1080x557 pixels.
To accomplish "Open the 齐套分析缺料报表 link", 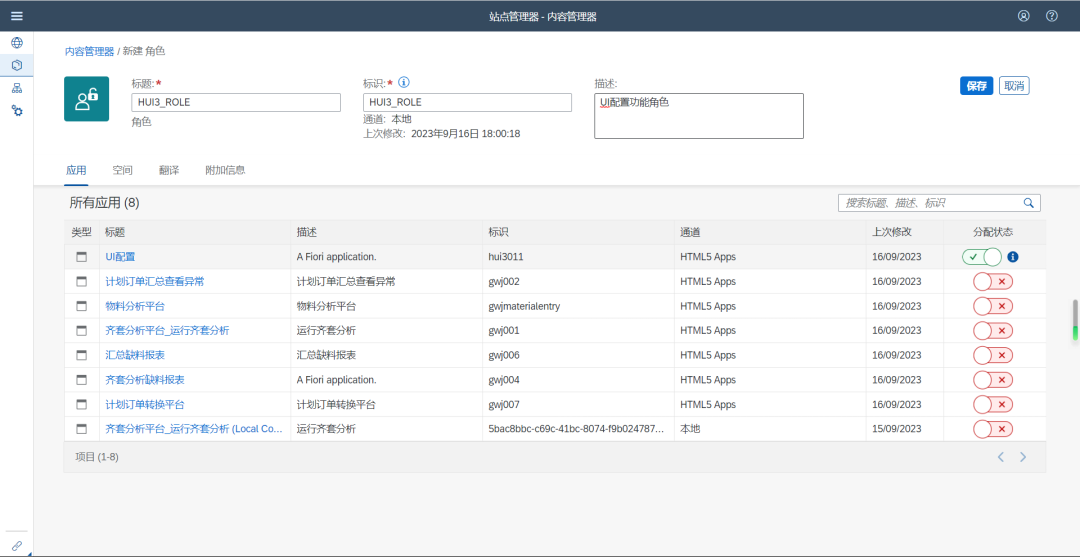I will (145, 380).
